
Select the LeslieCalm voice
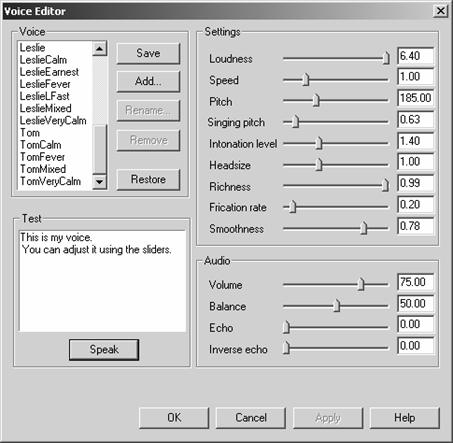(x=43, y=60)
